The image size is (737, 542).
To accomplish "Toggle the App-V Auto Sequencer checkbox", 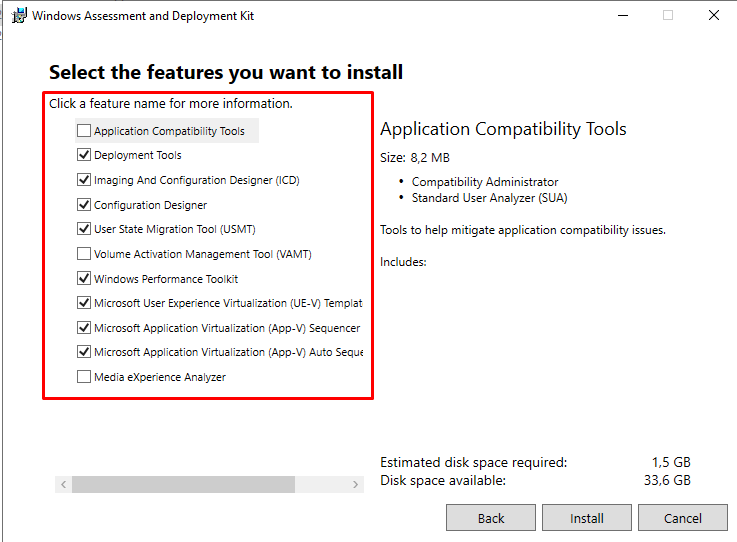I will tap(84, 352).
